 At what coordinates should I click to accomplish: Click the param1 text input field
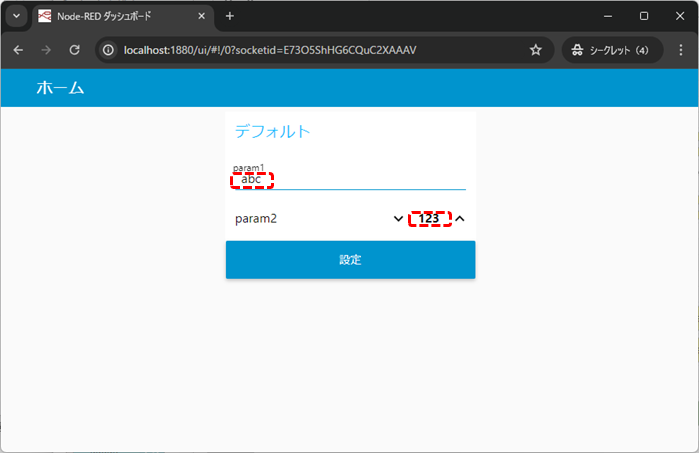point(350,180)
